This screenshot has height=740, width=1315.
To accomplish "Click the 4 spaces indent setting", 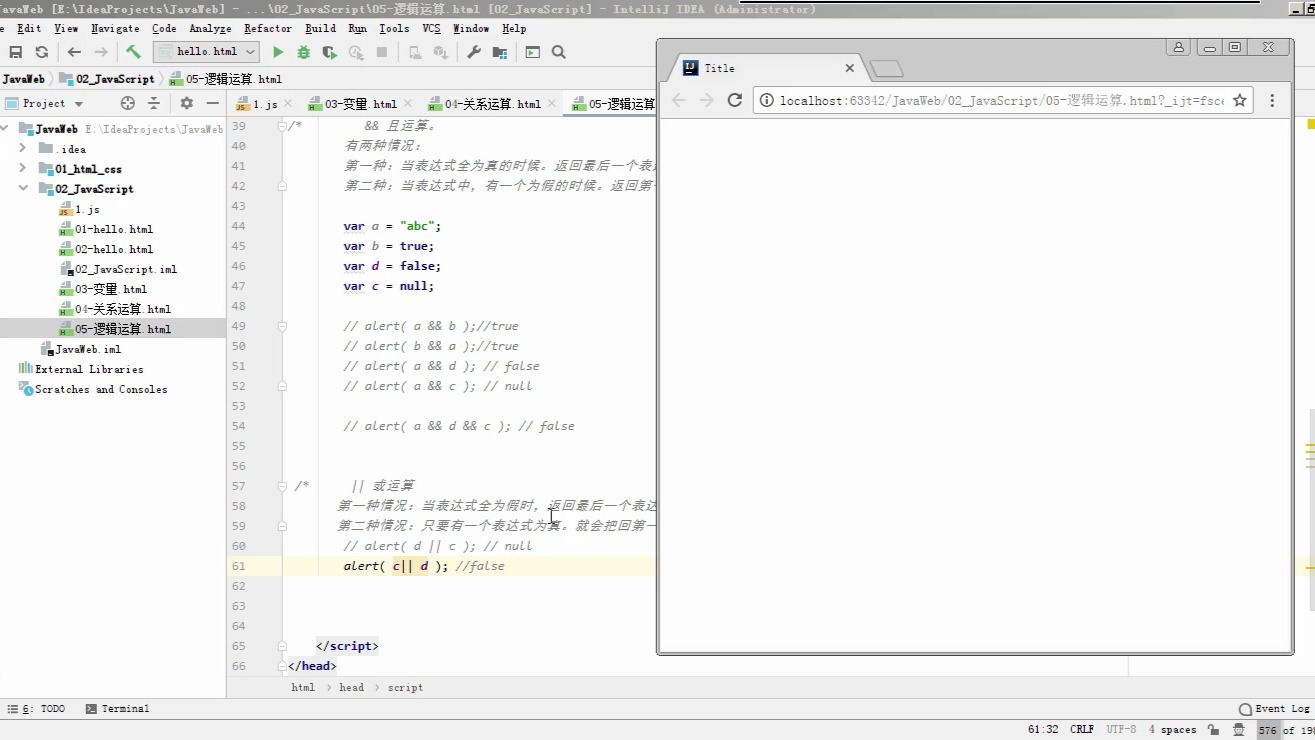I will click(1172, 730).
